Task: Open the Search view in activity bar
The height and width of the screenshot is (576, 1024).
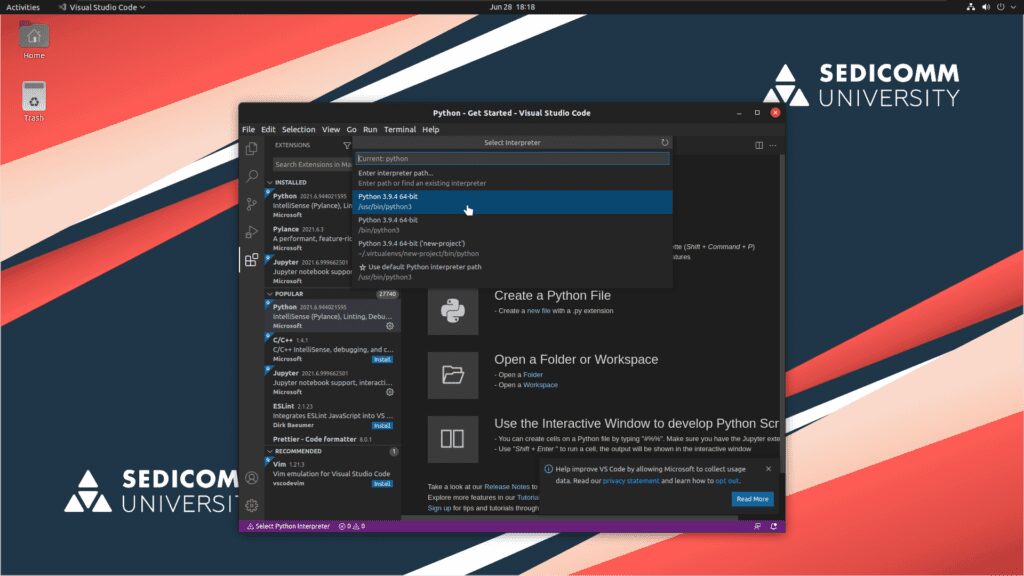Action: [x=252, y=176]
